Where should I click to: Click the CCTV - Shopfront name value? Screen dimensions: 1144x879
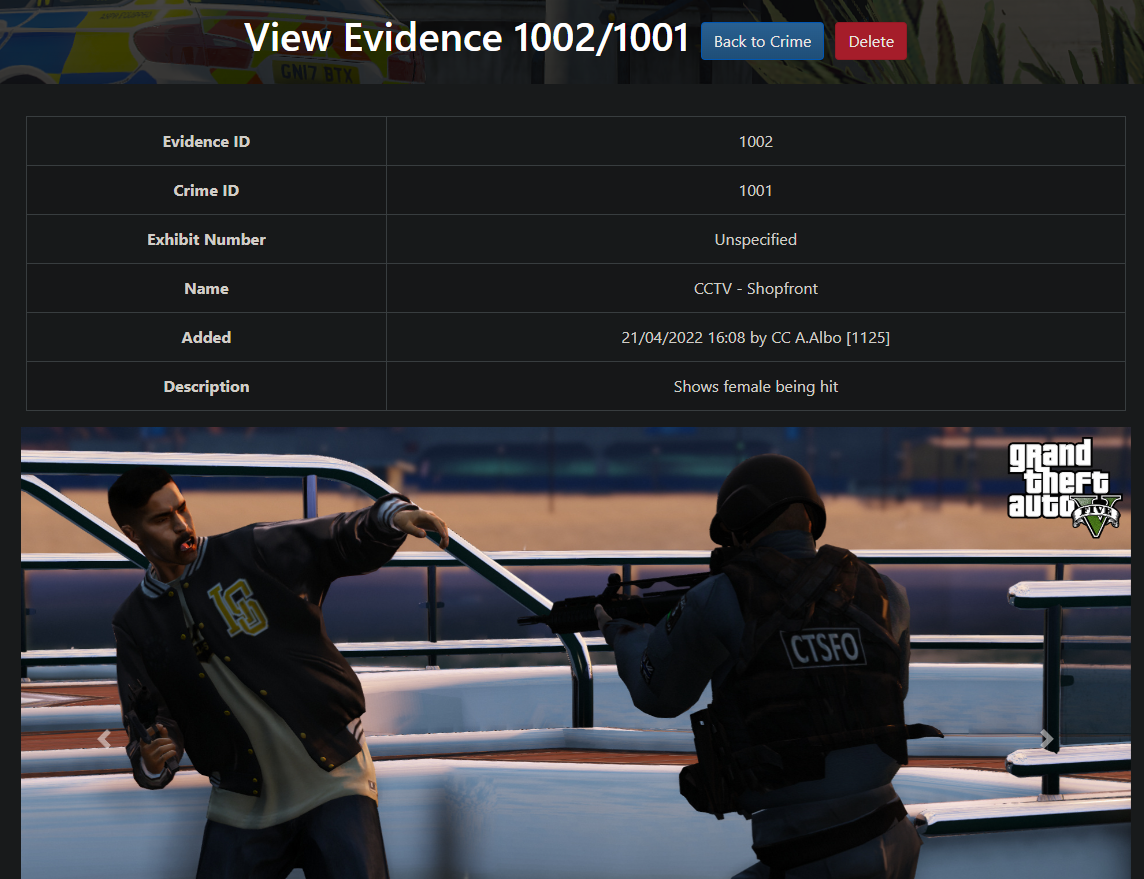click(755, 288)
